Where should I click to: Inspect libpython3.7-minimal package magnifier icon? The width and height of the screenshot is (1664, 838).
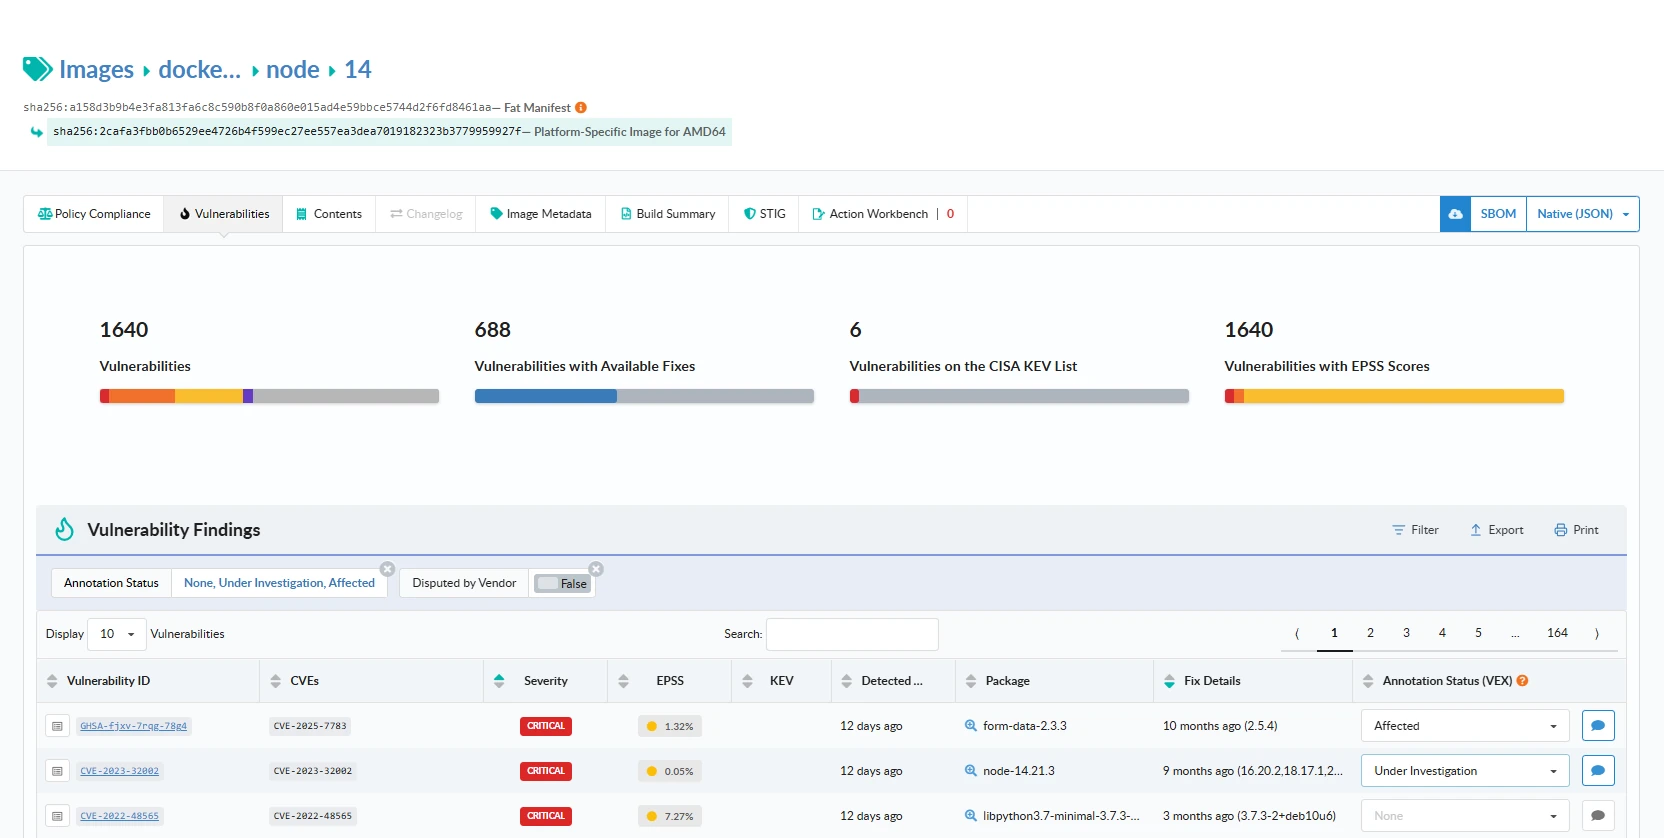click(x=970, y=816)
